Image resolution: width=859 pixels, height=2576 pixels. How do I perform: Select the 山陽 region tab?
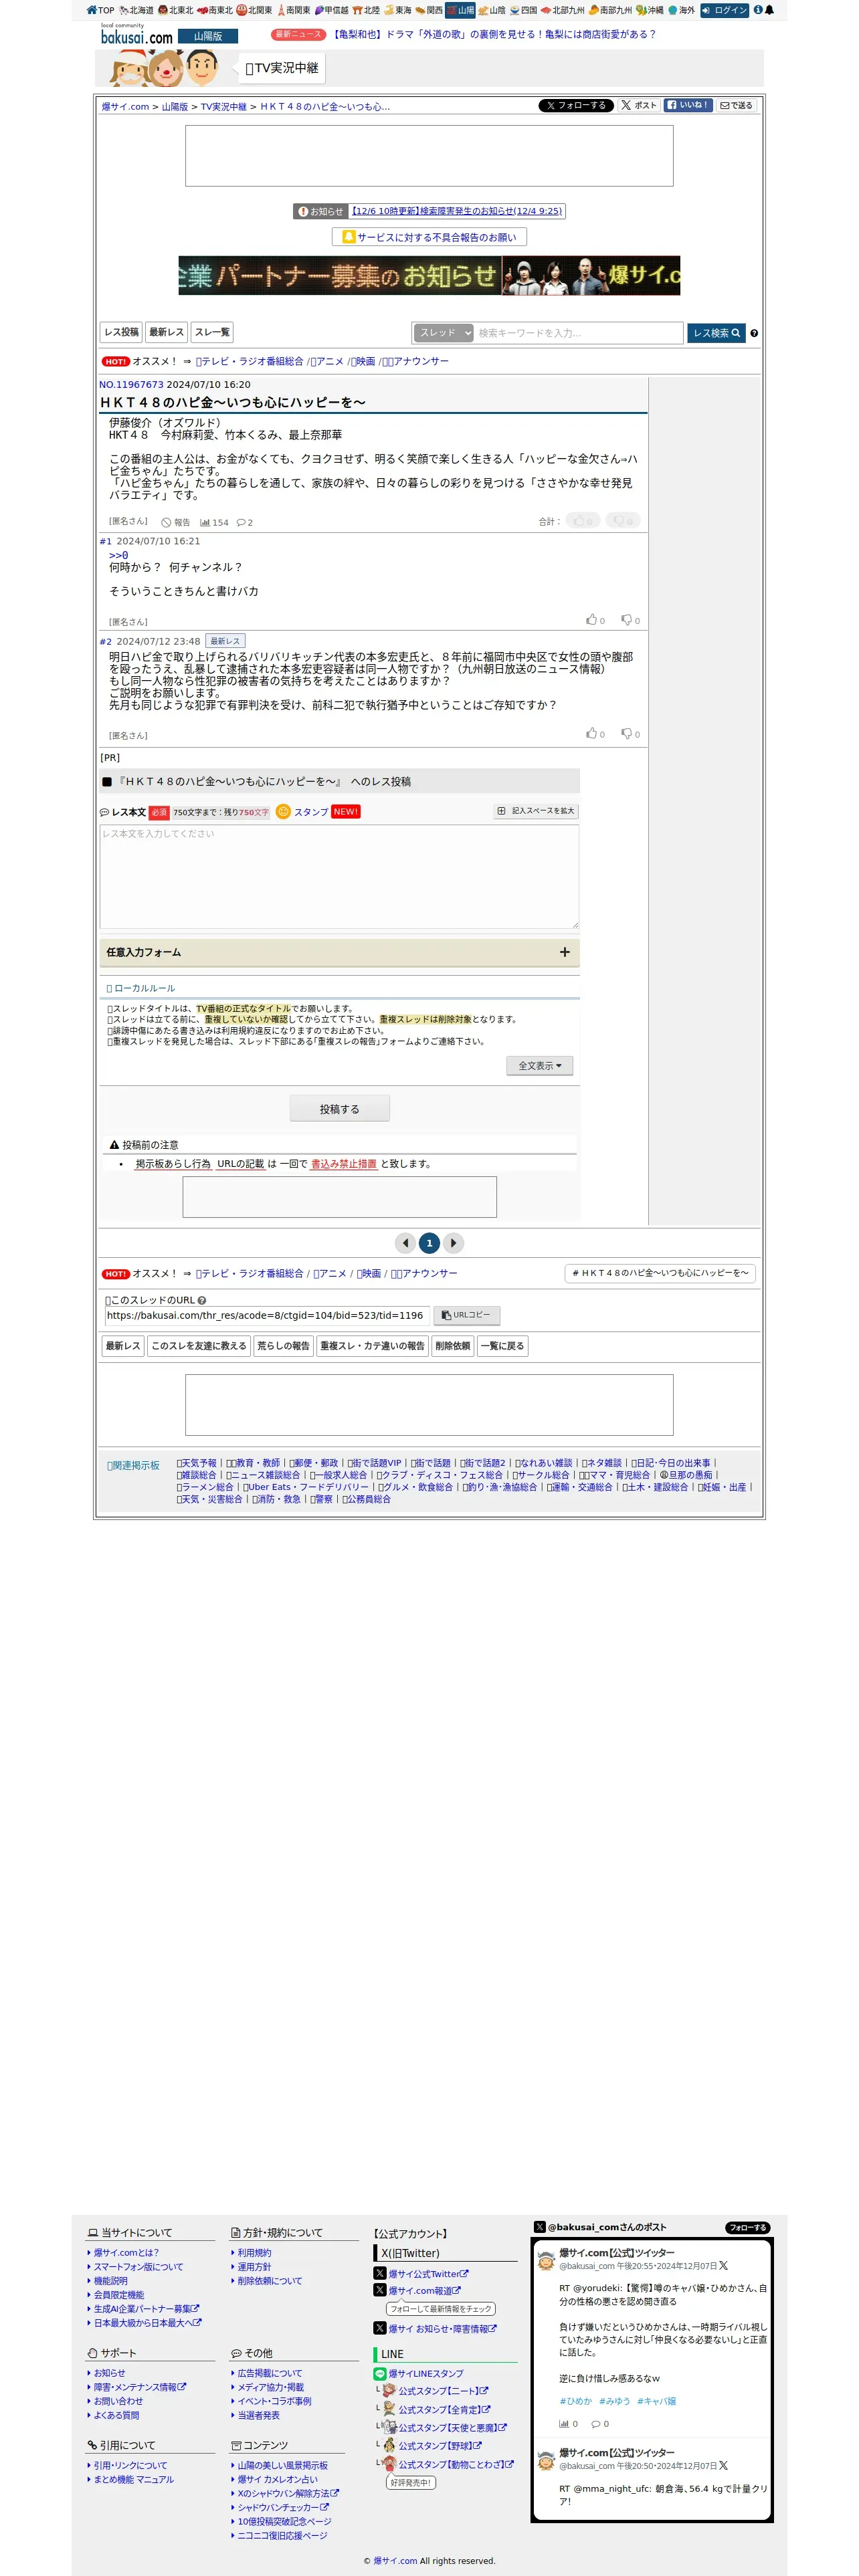coord(460,10)
